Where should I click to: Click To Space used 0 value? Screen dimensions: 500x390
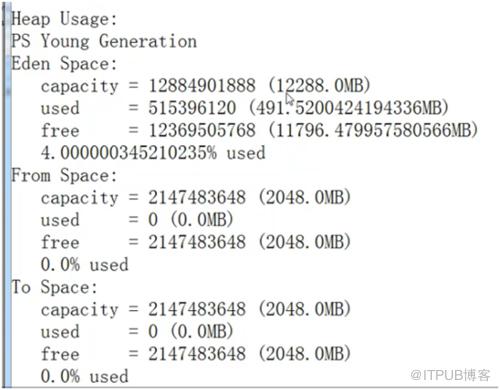pyautogui.click(x=153, y=332)
